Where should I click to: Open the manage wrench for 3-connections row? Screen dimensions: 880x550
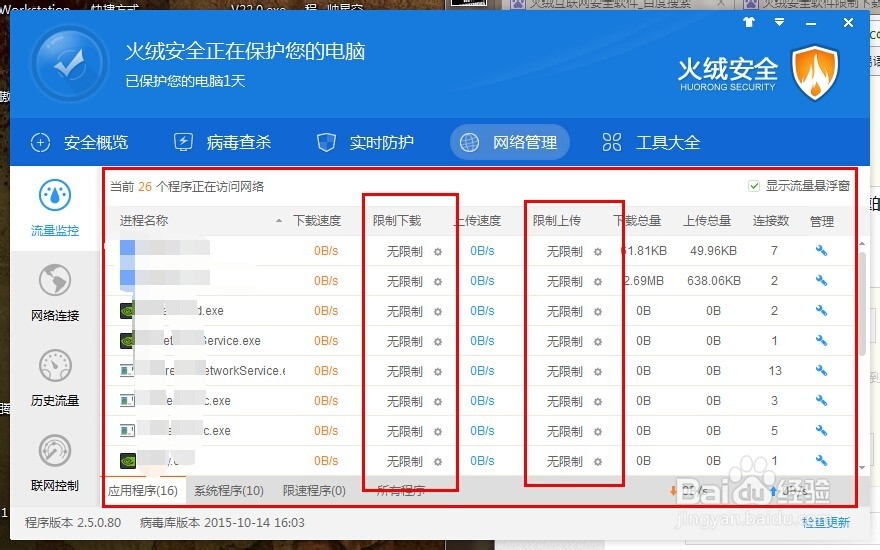[821, 401]
